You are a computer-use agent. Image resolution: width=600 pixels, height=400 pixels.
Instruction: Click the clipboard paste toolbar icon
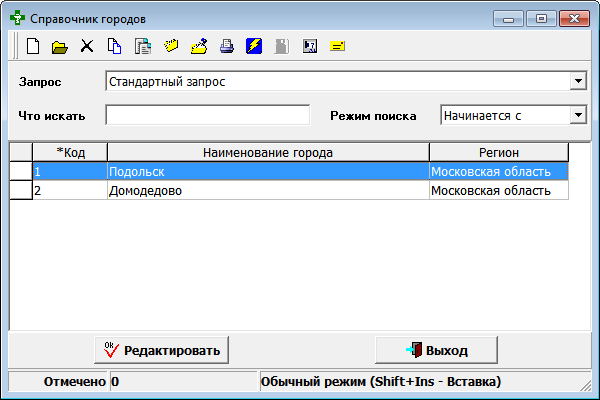(143, 46)
